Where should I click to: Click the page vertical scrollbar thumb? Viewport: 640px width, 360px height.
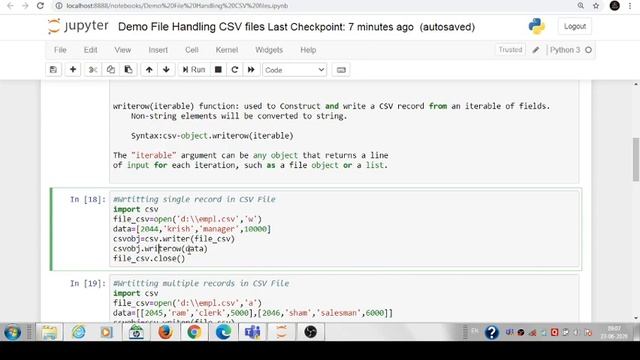pos(636,159)
